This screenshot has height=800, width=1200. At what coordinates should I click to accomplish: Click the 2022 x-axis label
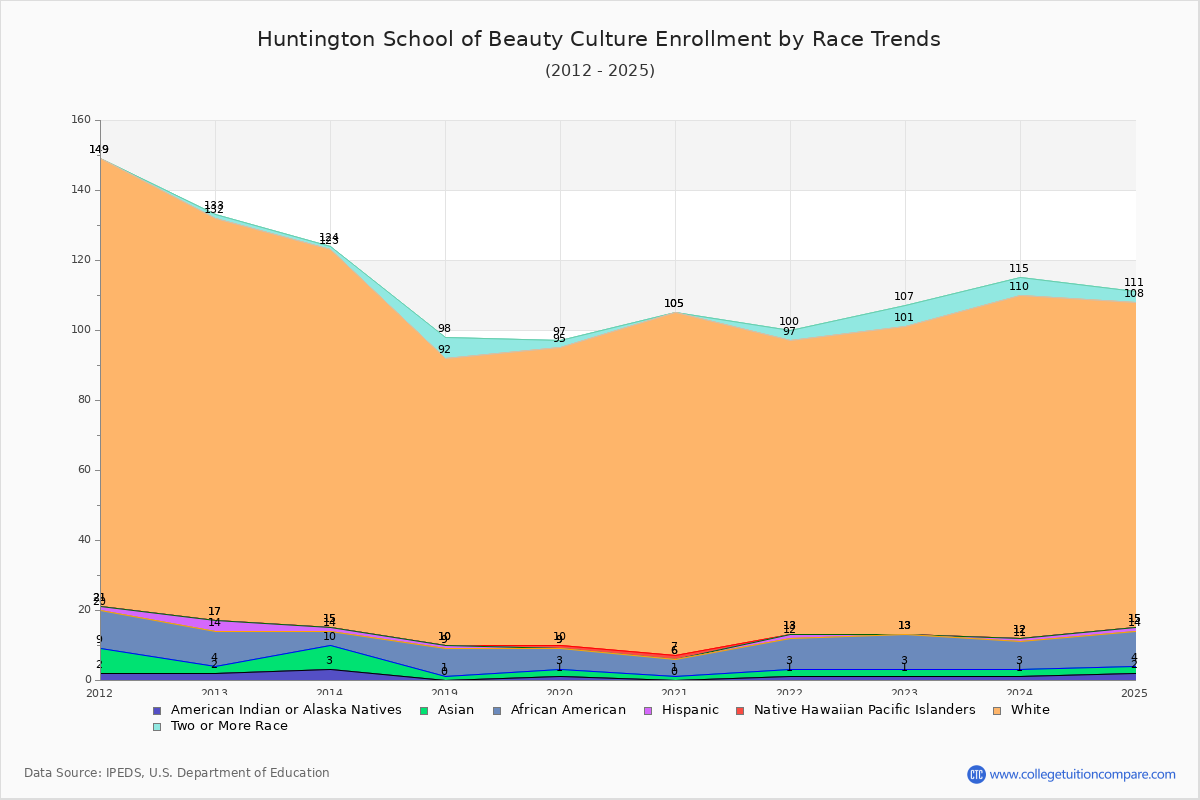click(x=790, y=692)
